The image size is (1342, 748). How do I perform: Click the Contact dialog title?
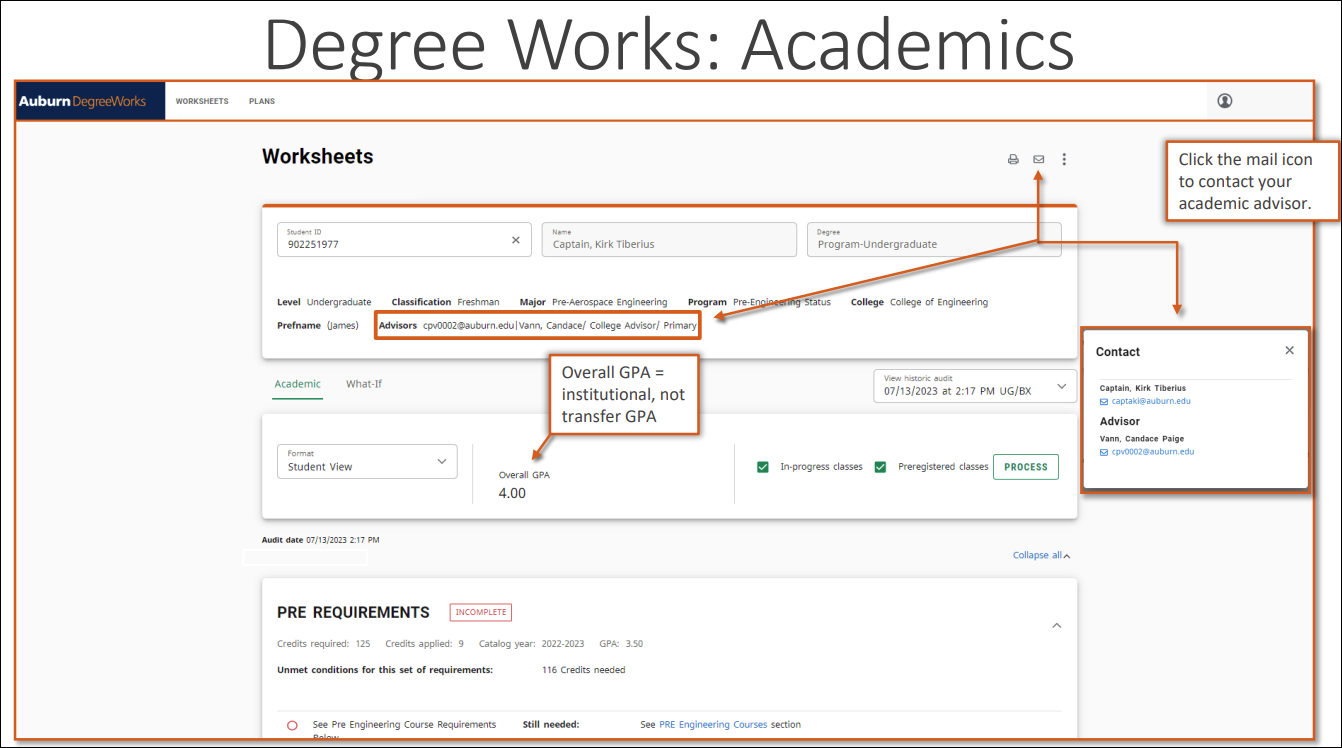(x=1118, y=352)
